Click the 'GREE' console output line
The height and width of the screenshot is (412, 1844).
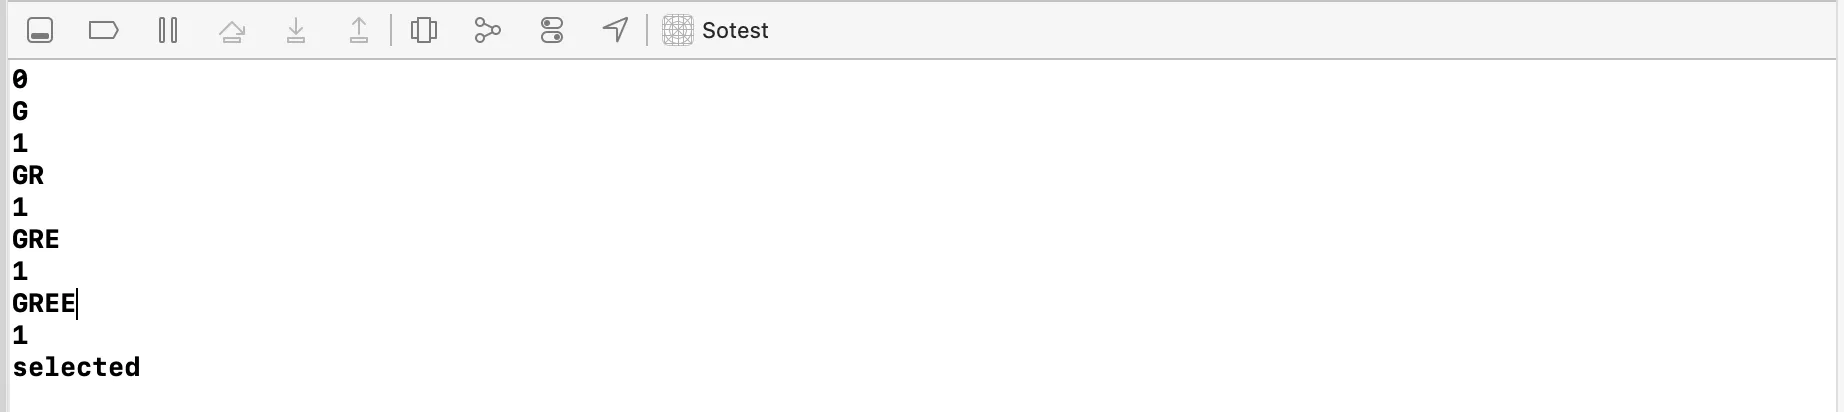[44, 303]
